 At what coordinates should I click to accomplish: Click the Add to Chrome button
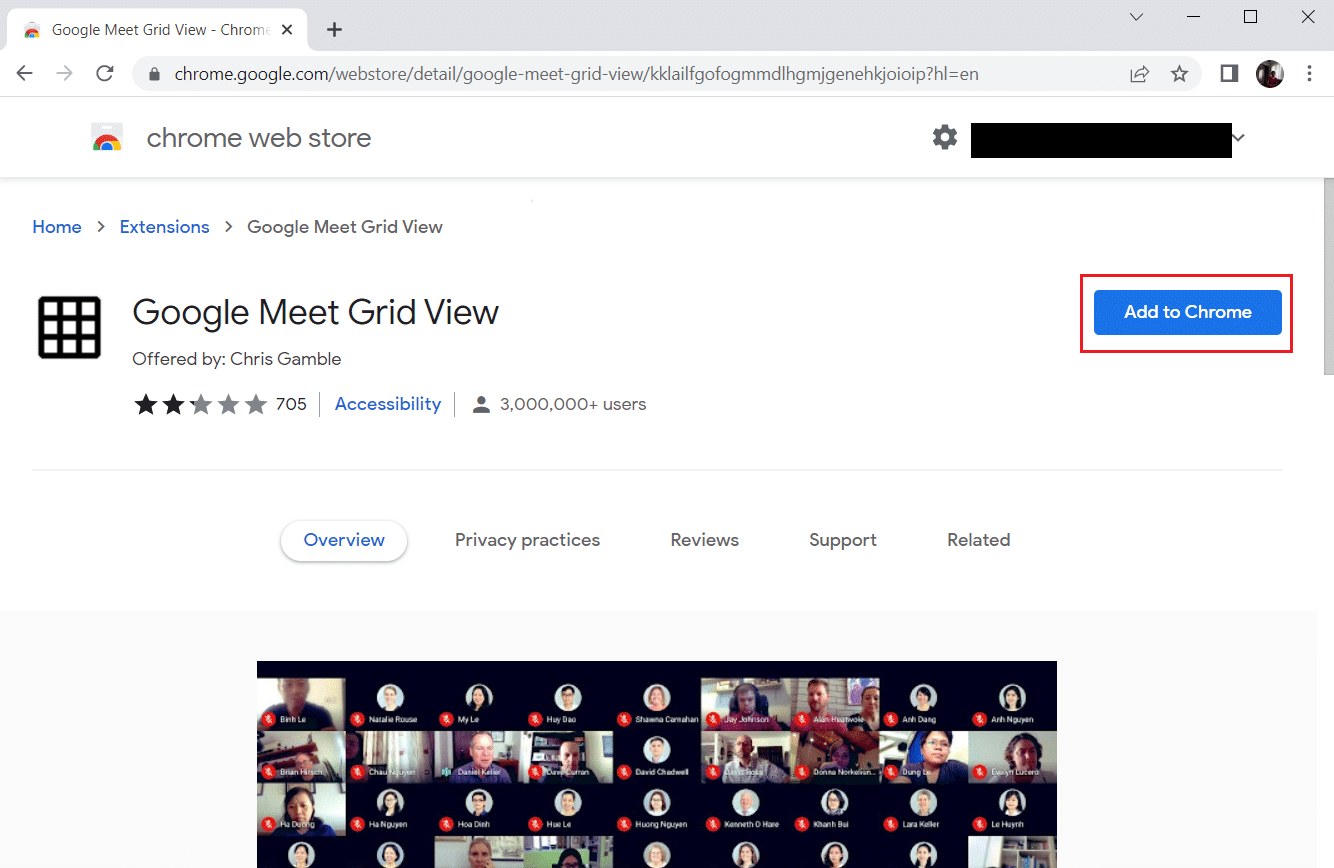(1187, 312)
